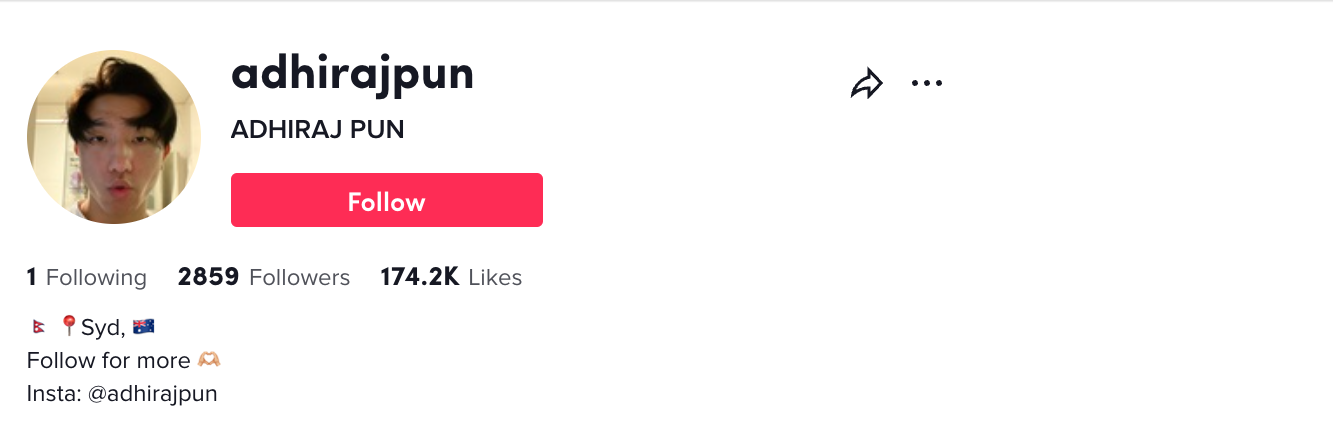
Task: Click the red location pin emoji
Action: [x=69, y=326]
